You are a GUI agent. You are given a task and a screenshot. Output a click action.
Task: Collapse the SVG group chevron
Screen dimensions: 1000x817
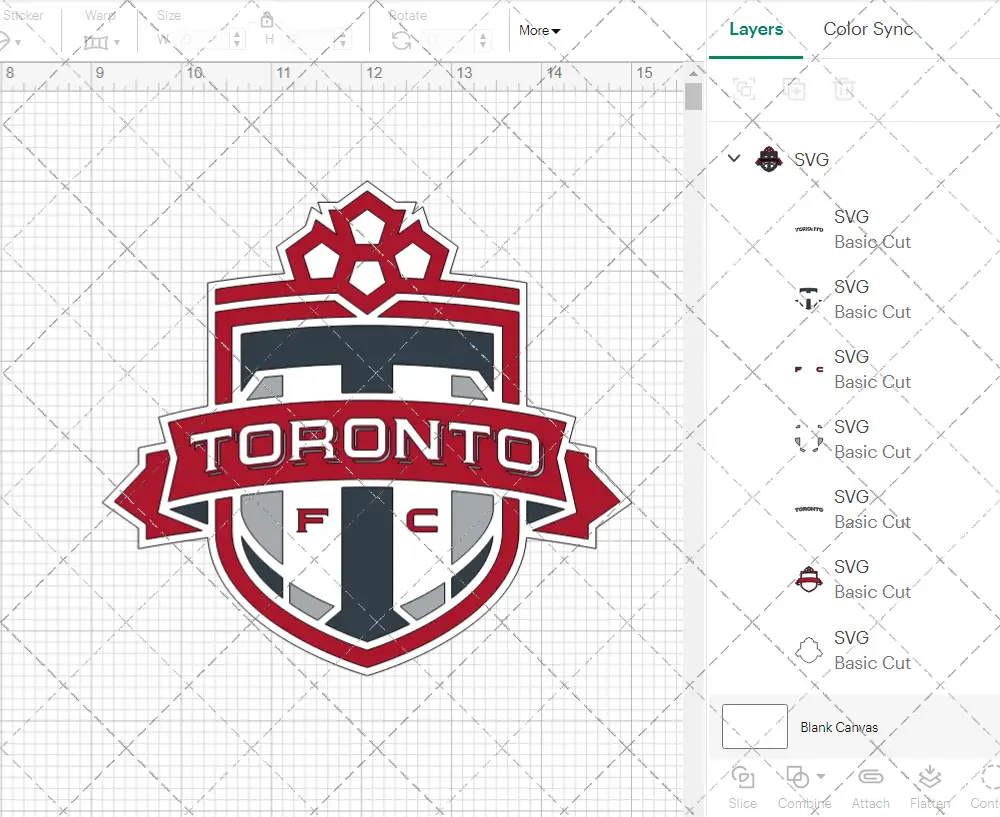click(734, 158)
